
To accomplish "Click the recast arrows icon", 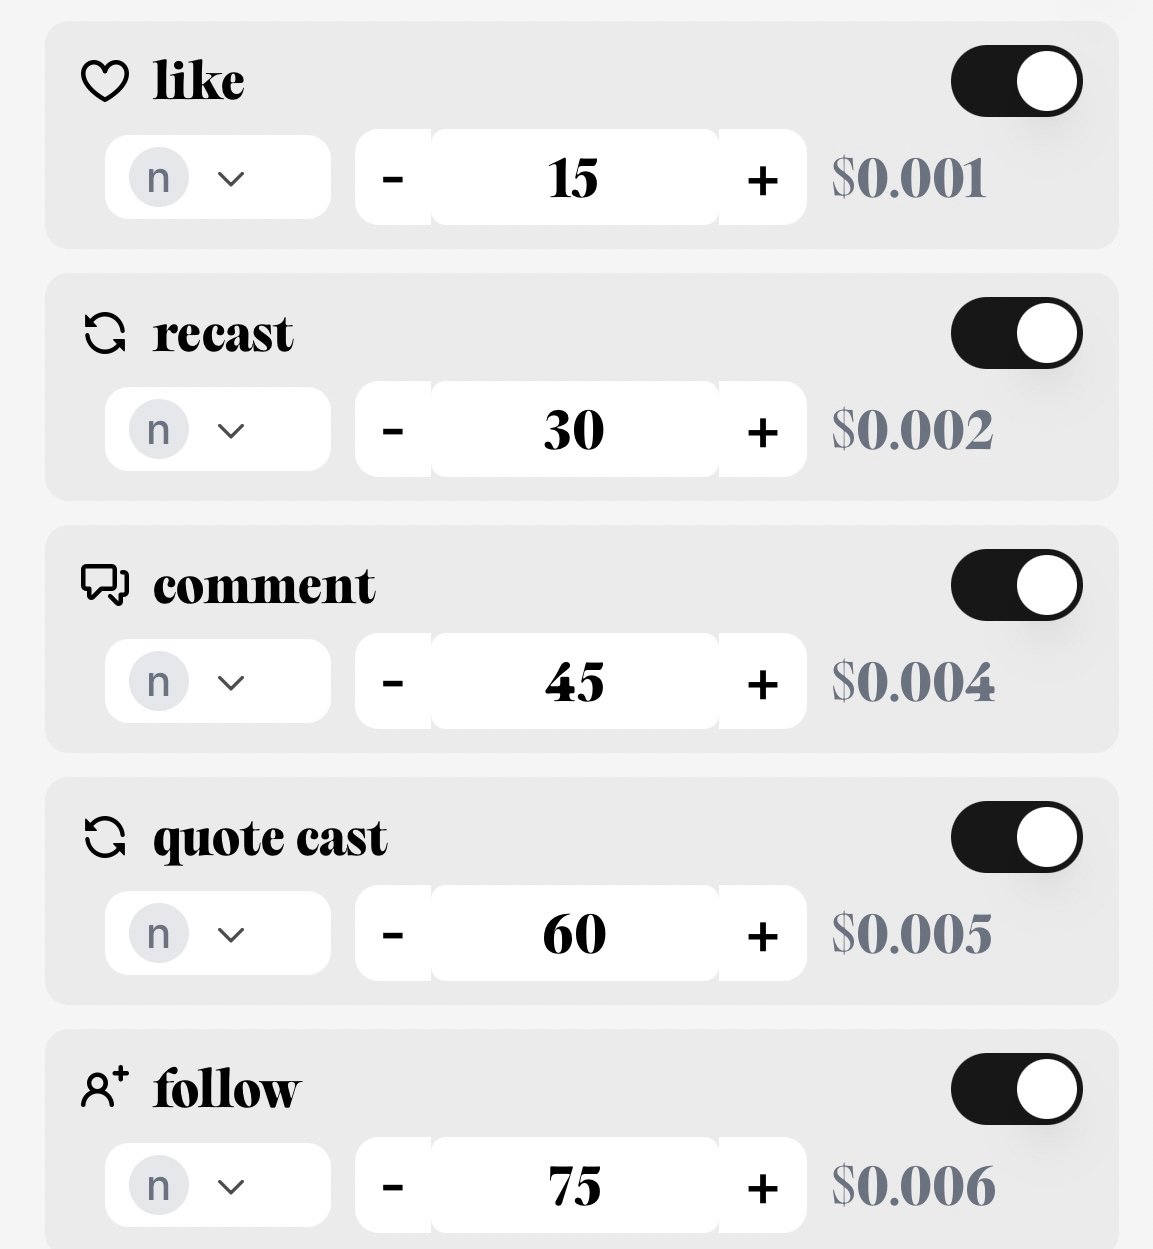I will coord(105,333).
